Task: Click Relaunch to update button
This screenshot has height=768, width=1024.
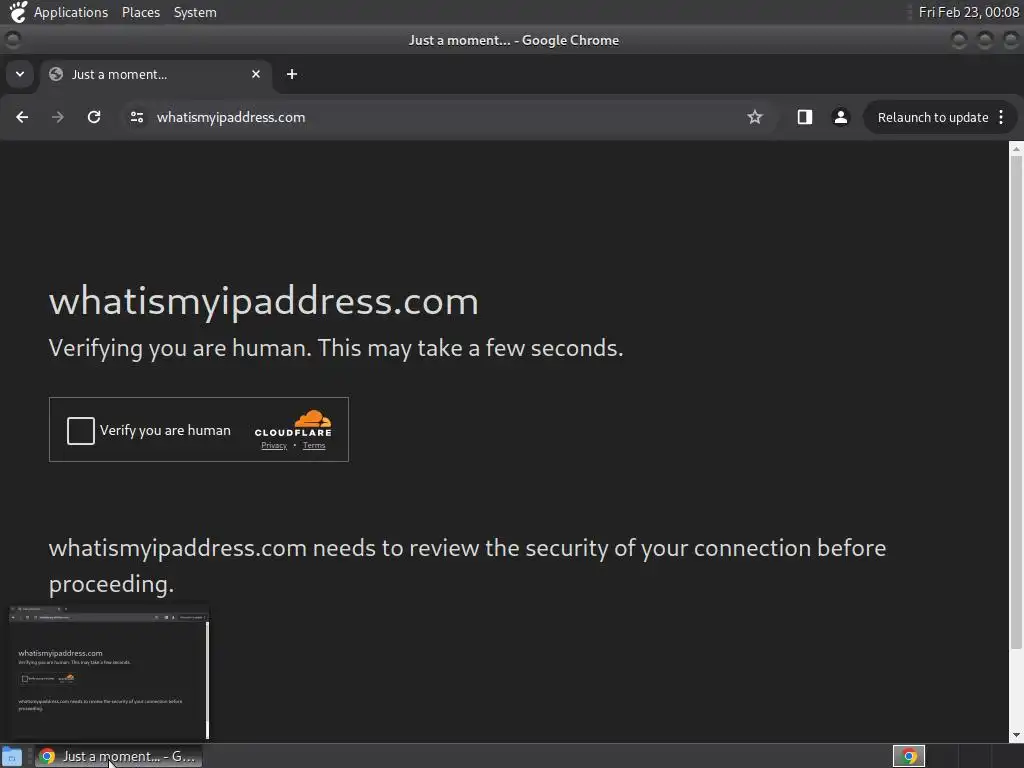Action: [x=933, y=117]
